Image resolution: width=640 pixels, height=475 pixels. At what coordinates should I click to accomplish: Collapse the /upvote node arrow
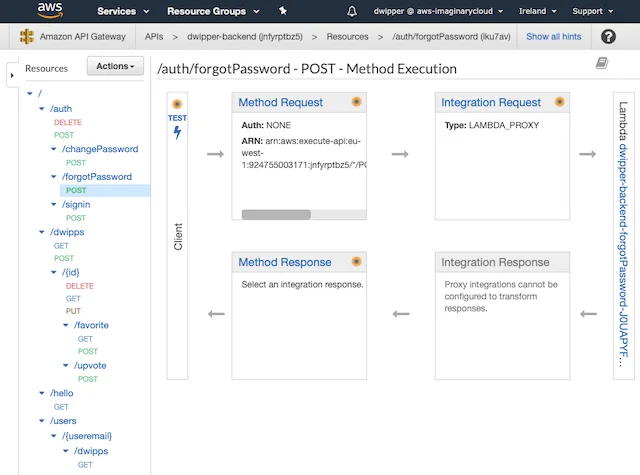click(65, 366)
